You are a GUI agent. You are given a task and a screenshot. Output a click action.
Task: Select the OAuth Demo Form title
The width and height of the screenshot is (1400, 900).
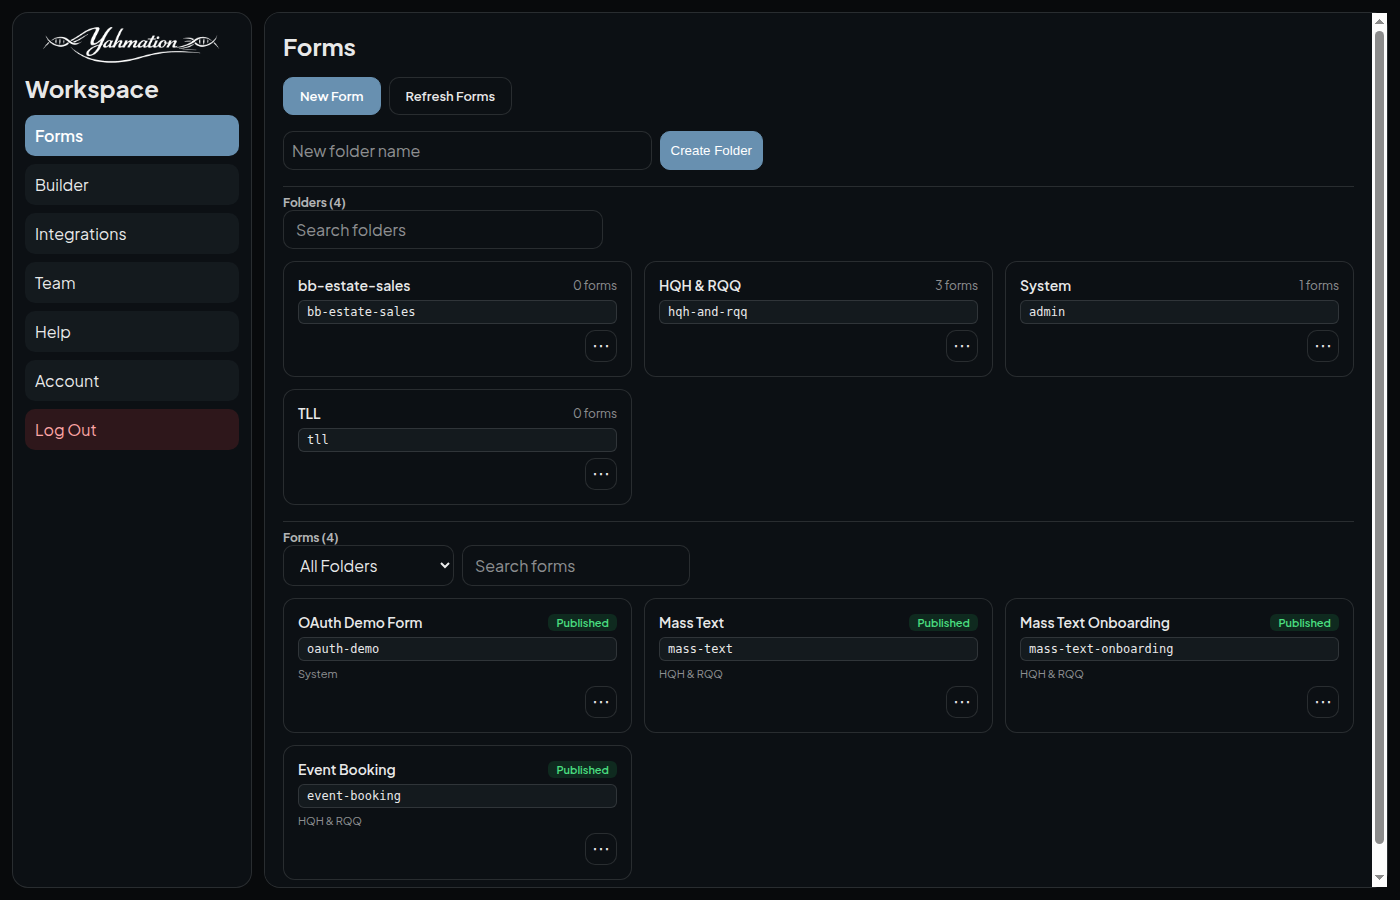(x=360, y=623)
